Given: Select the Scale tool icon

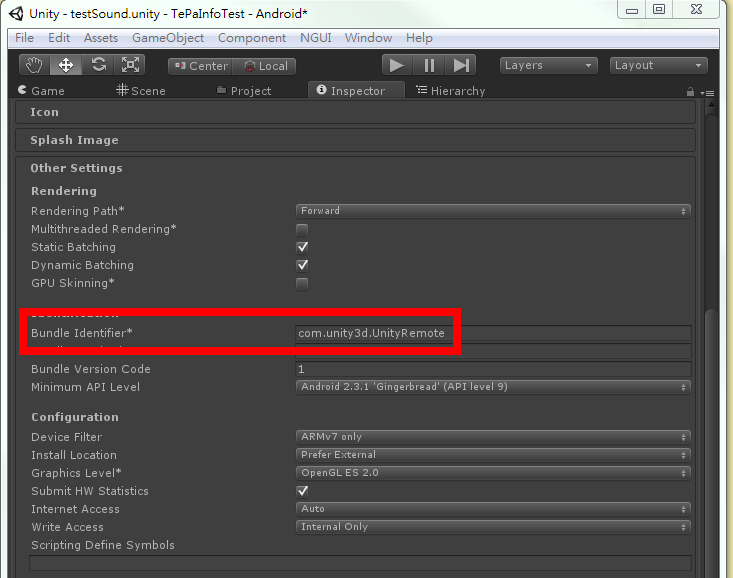Looking at the screenshot, I should (130, 65).
